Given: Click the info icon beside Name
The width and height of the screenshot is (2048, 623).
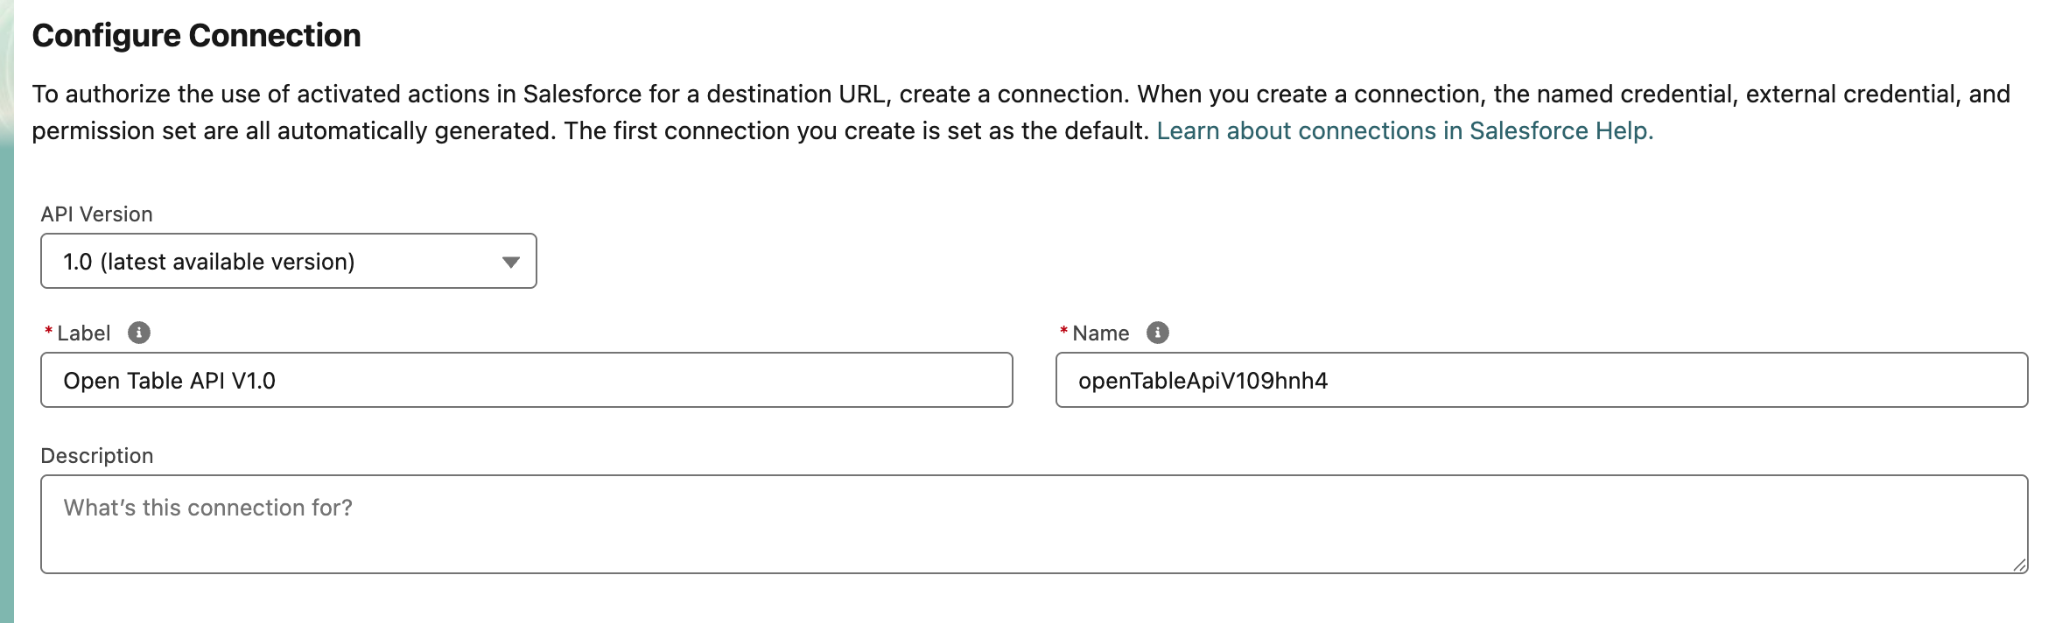Looking at the screenshot, I should (x=1157, y=333).
